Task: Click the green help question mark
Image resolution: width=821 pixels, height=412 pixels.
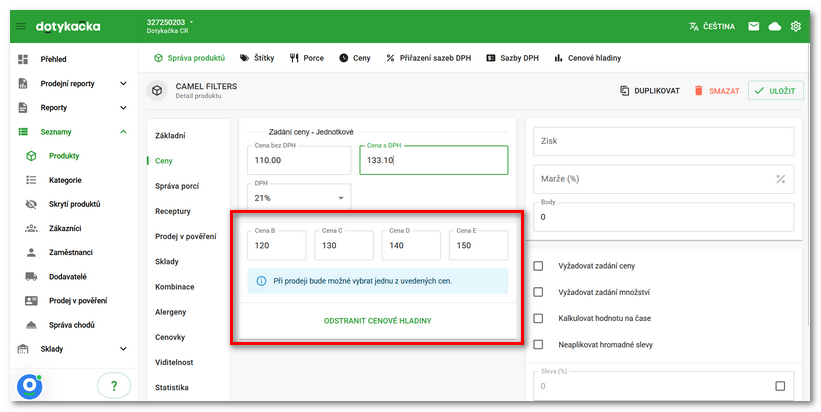Action: (x=114, y=386)
